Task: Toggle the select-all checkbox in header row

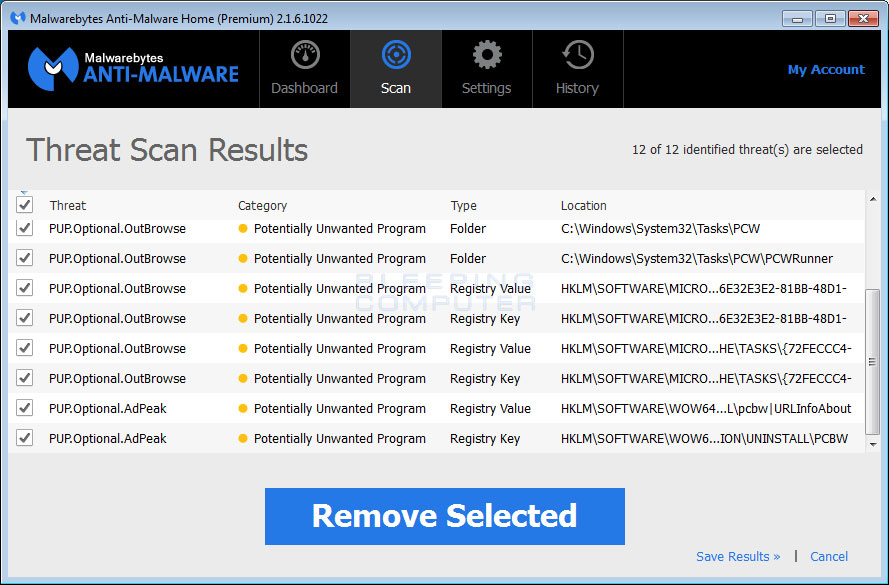Action: click(x=24, y=205)
